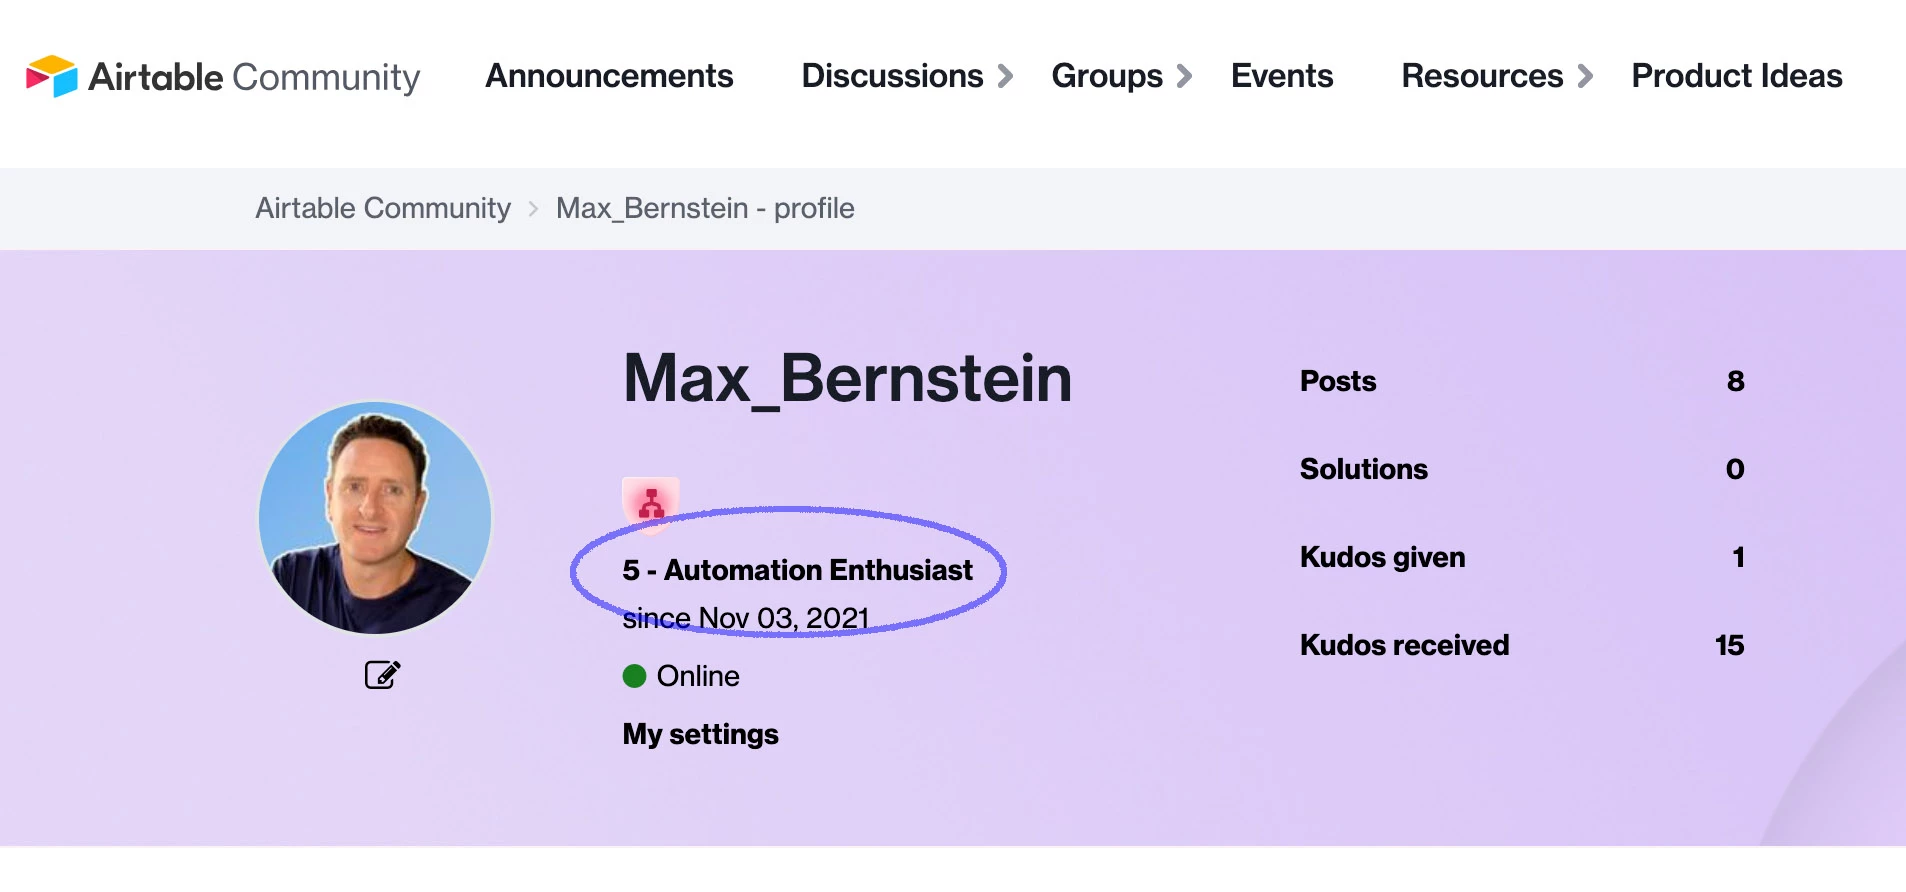Open the edit profile picture pencil icon
Viewport: 1906px width, 892px height.
(x=382, y=675)
